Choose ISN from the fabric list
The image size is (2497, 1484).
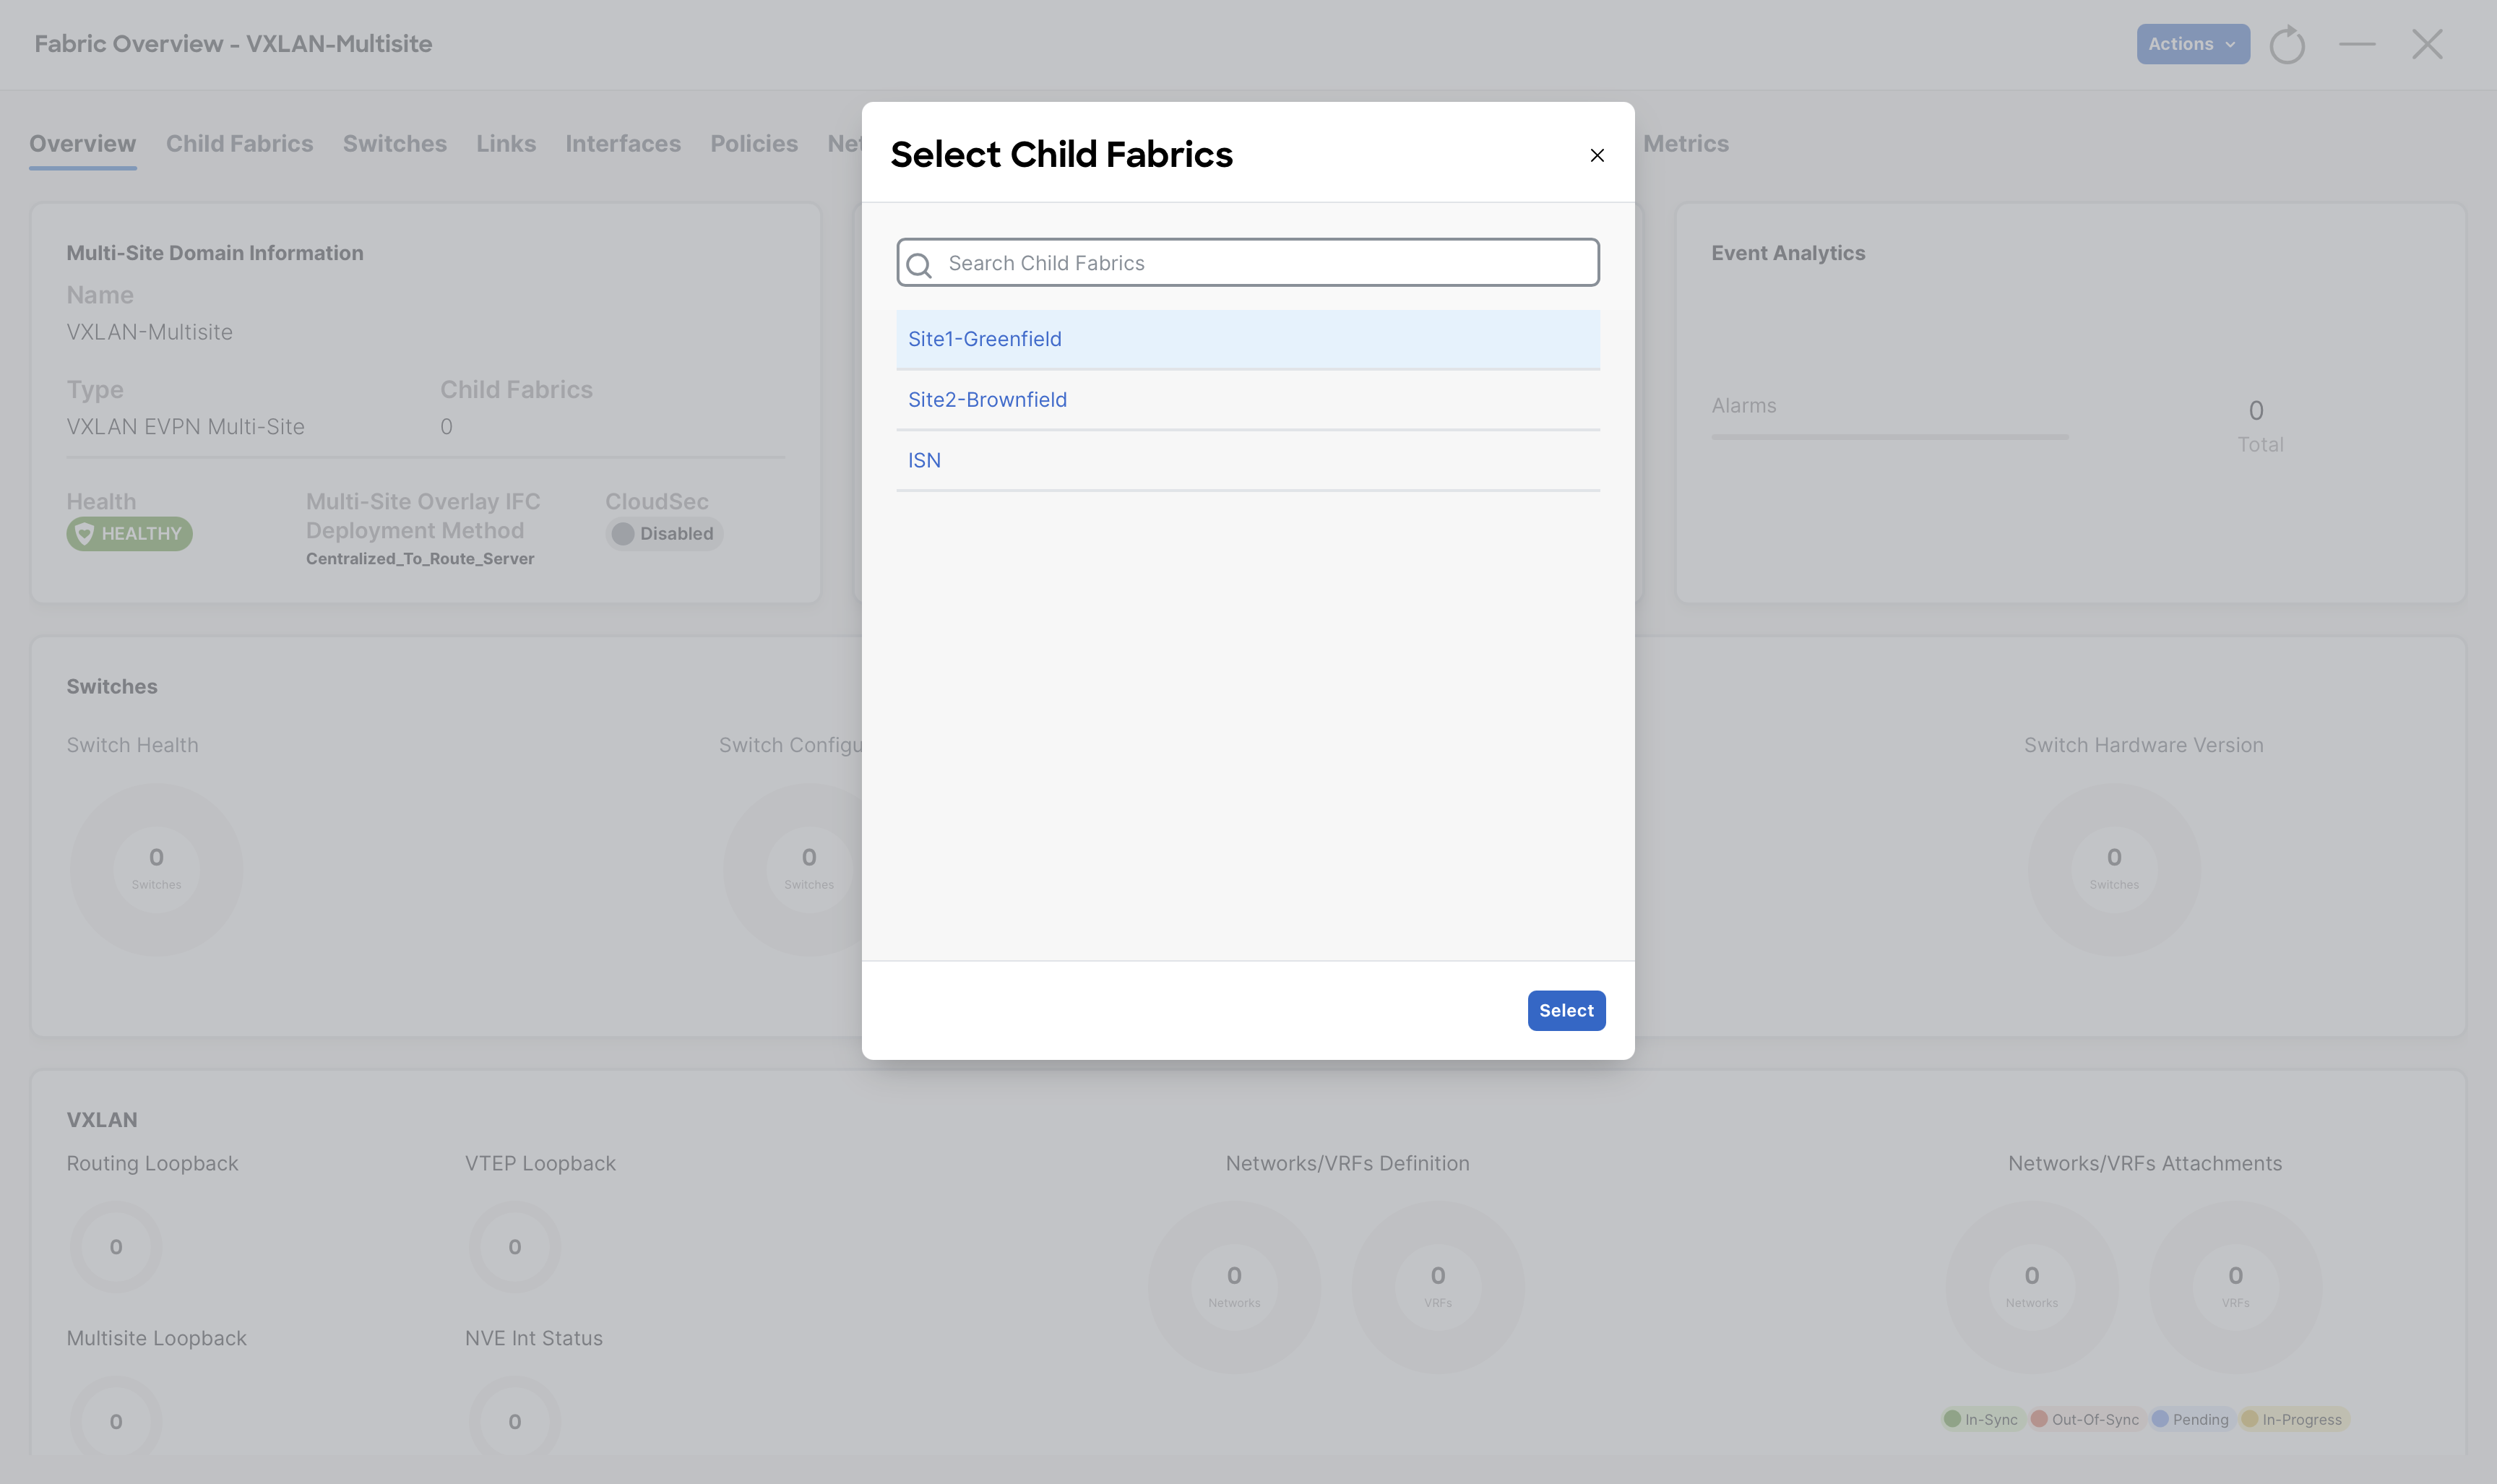[1248, 460]
